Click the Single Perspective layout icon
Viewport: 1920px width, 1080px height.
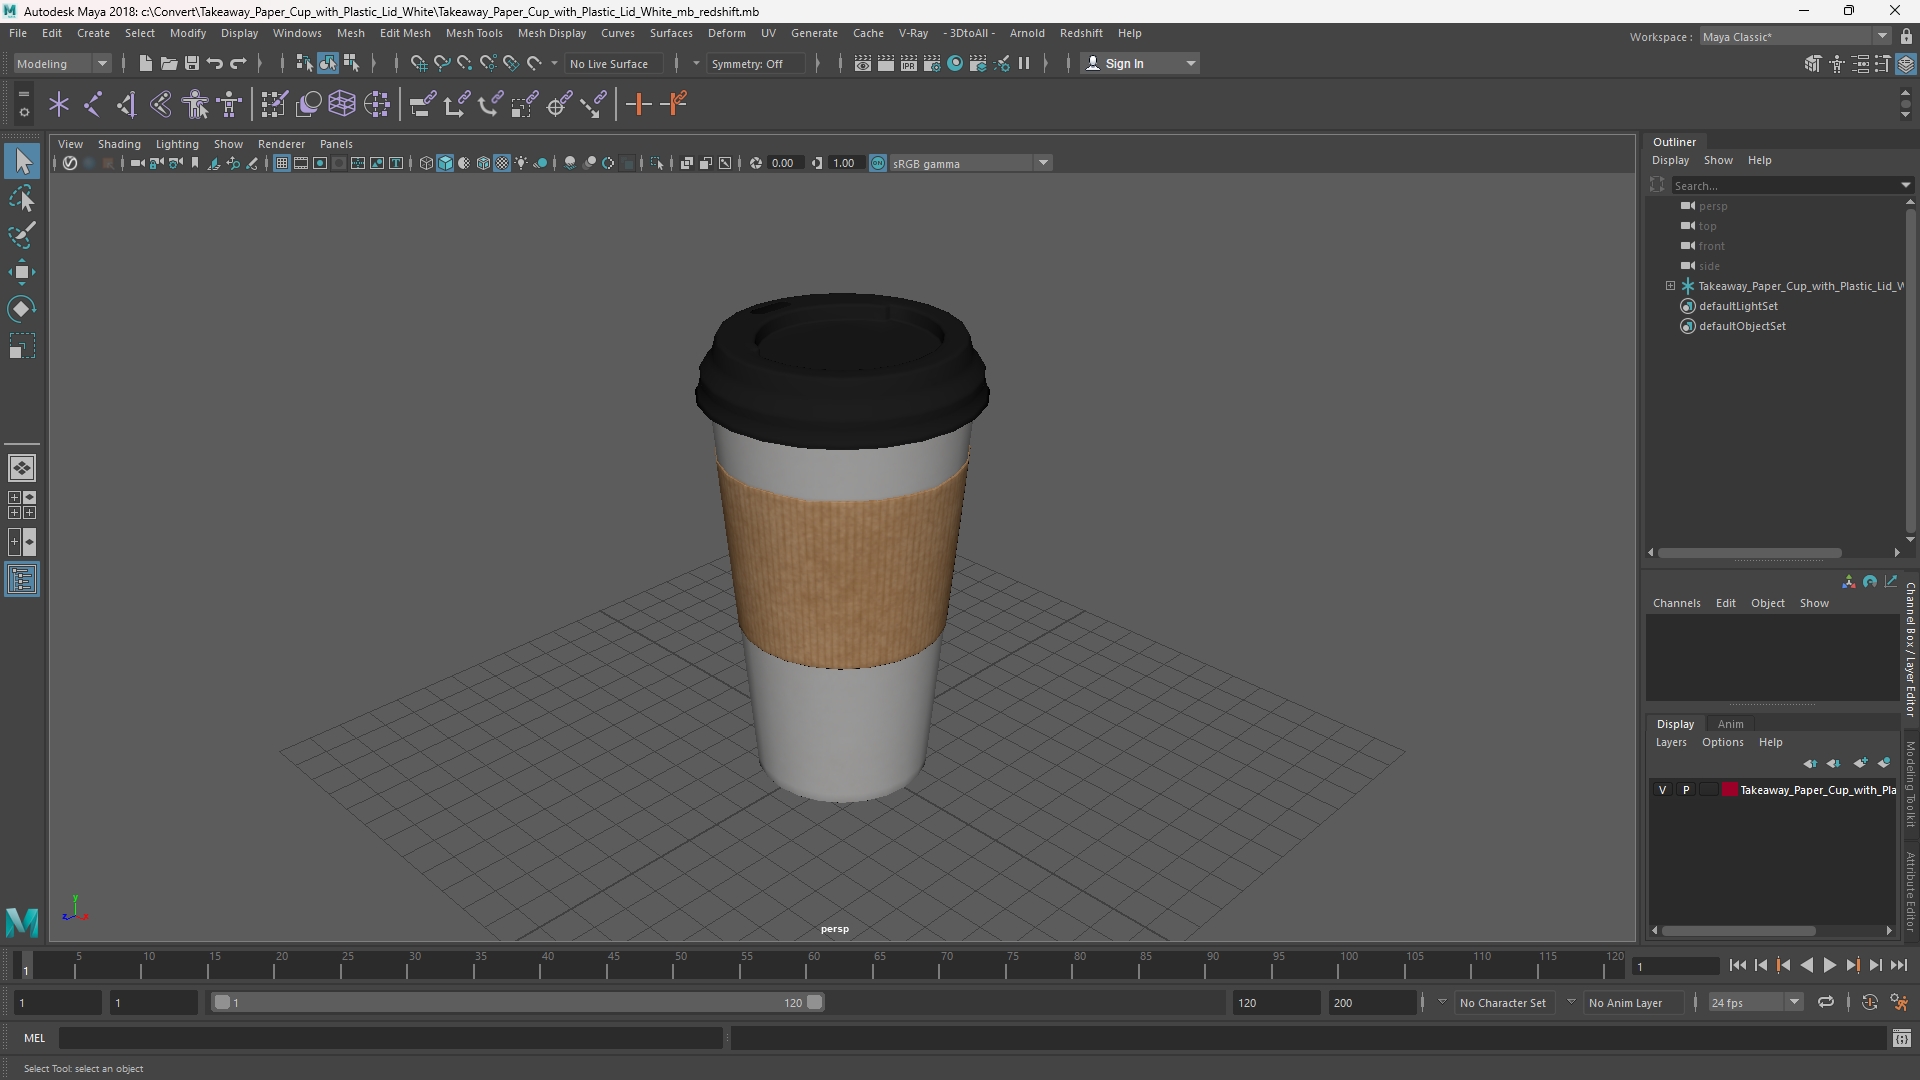(22, 468)
